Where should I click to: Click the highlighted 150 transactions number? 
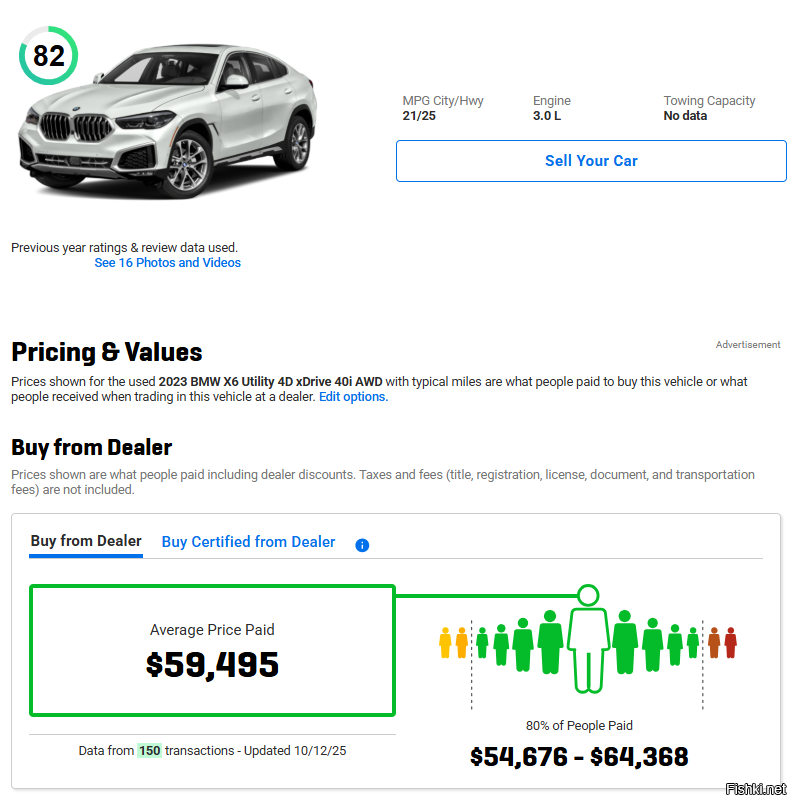pos(149,751)
